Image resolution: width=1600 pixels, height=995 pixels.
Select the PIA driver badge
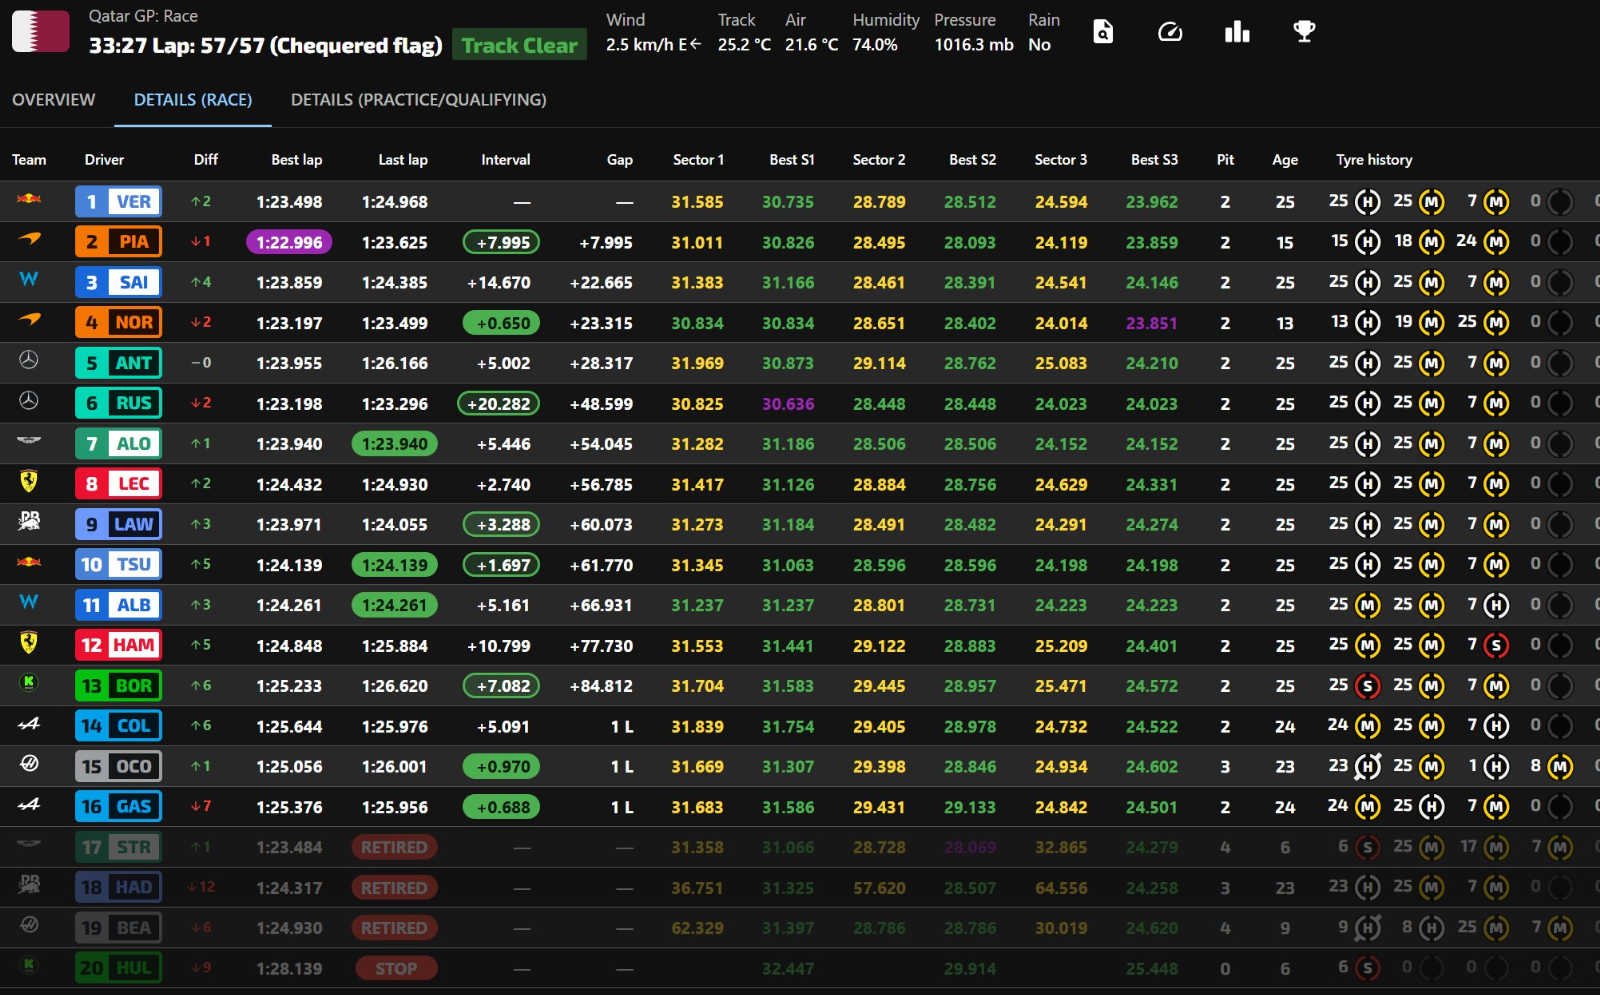coord(118,242)
